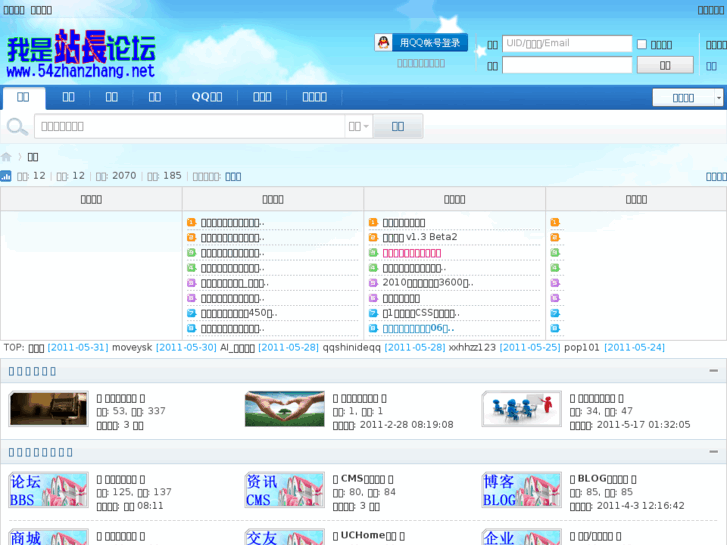This screenshot has height=545, width=727.
Task: Open the pink highlighted thread link
Action: click(412, 253)
